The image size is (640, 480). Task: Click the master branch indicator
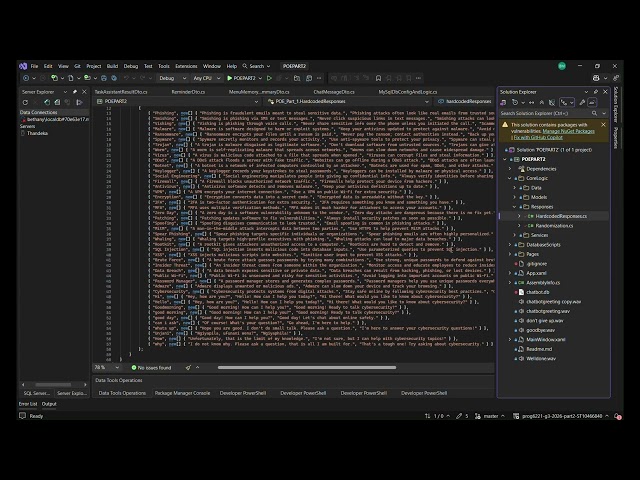(490, 416)
